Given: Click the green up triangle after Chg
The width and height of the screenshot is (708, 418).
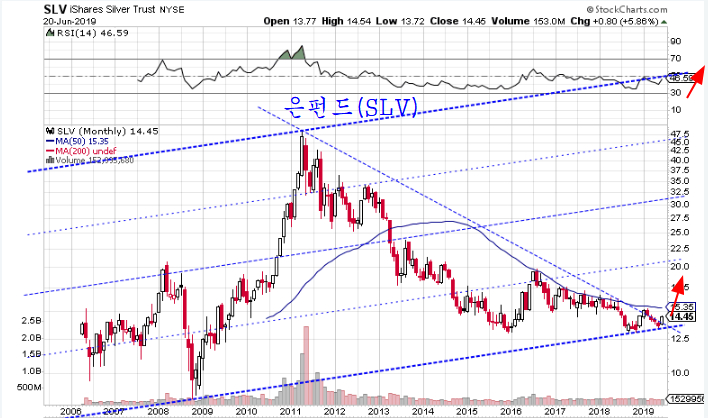Looking at the screenshot, I should pos(664,21).
